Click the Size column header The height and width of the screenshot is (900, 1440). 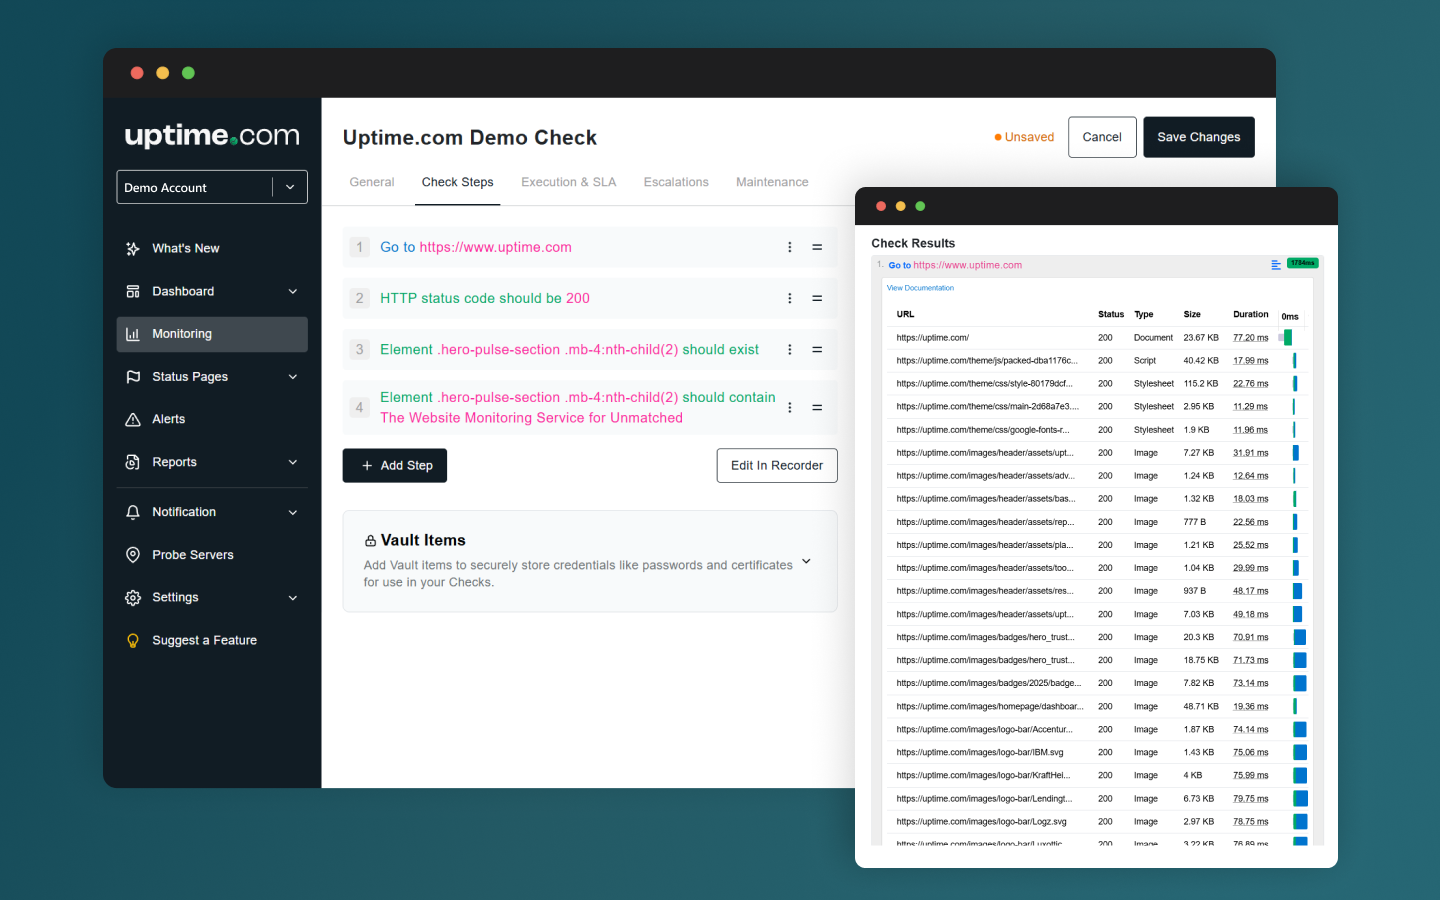coord(1192,314)
